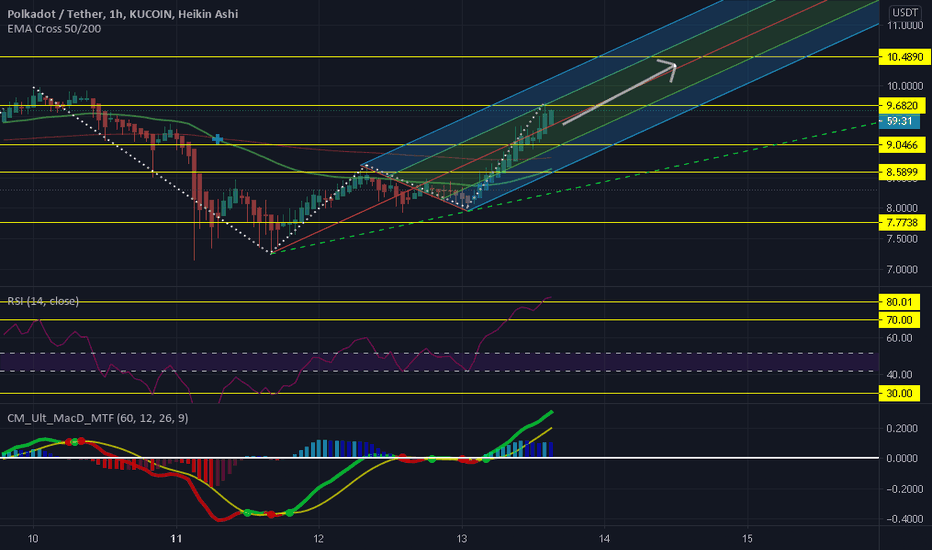Click the RSI 30.00 level label

point(899,393)
